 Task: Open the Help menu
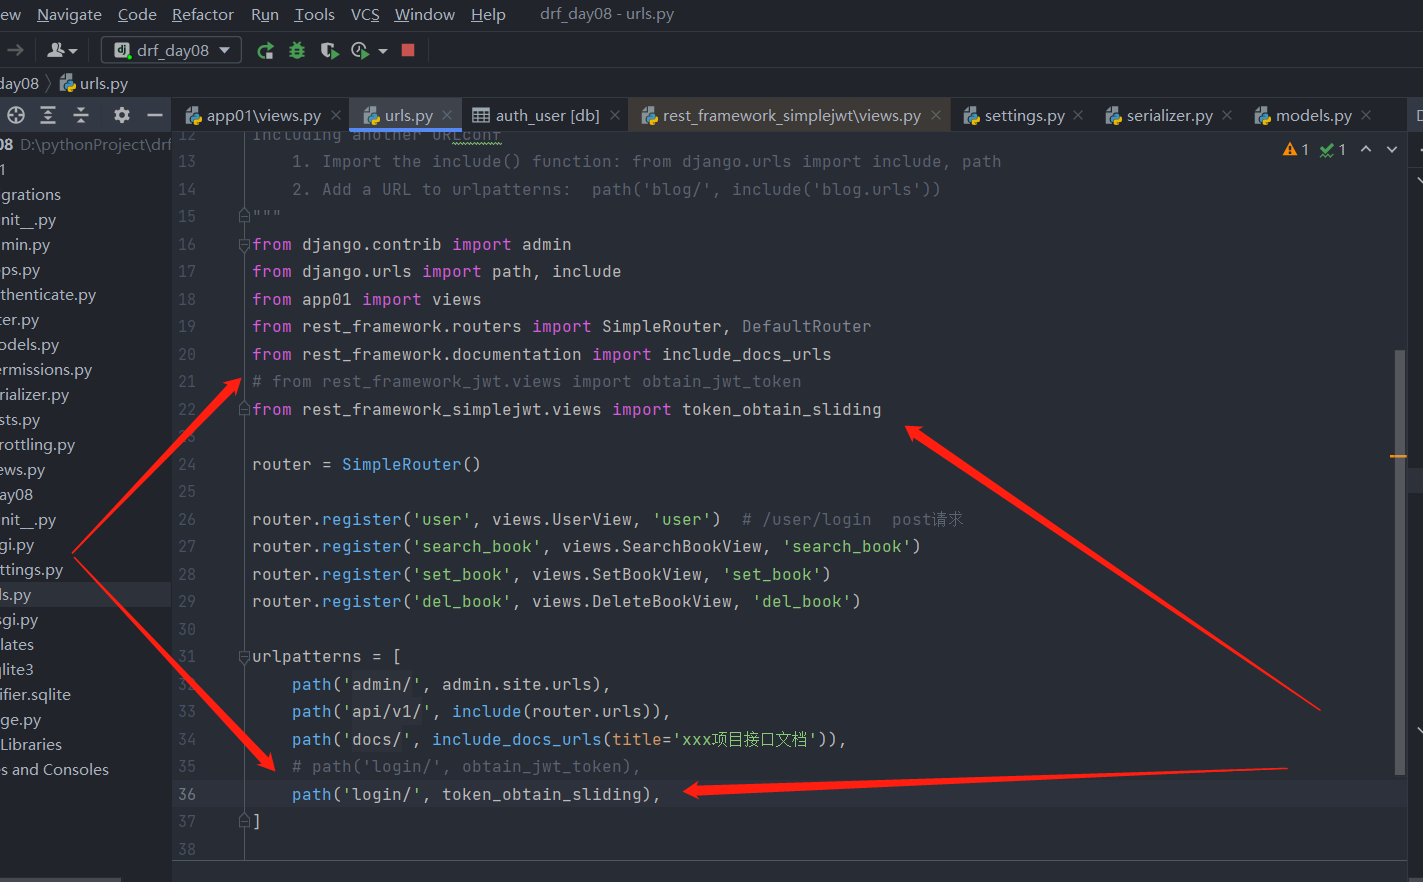tap(488, 14)
